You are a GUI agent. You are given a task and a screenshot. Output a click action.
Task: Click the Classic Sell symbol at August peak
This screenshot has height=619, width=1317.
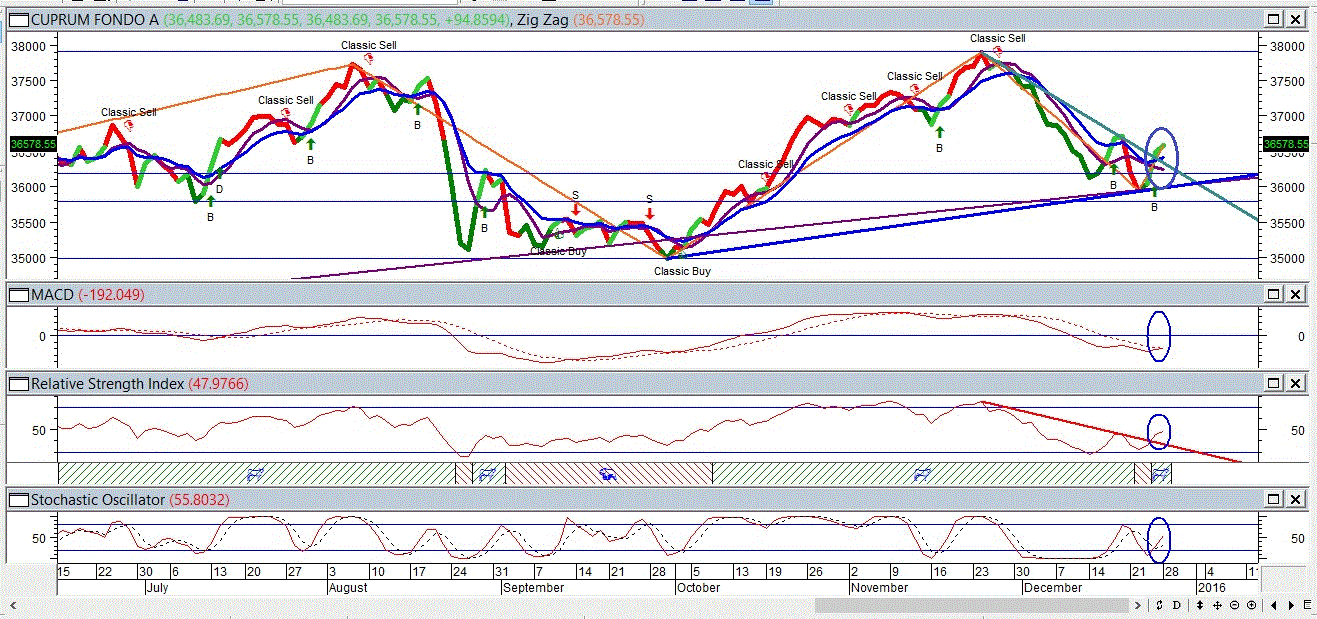click(x=369, y=59)
